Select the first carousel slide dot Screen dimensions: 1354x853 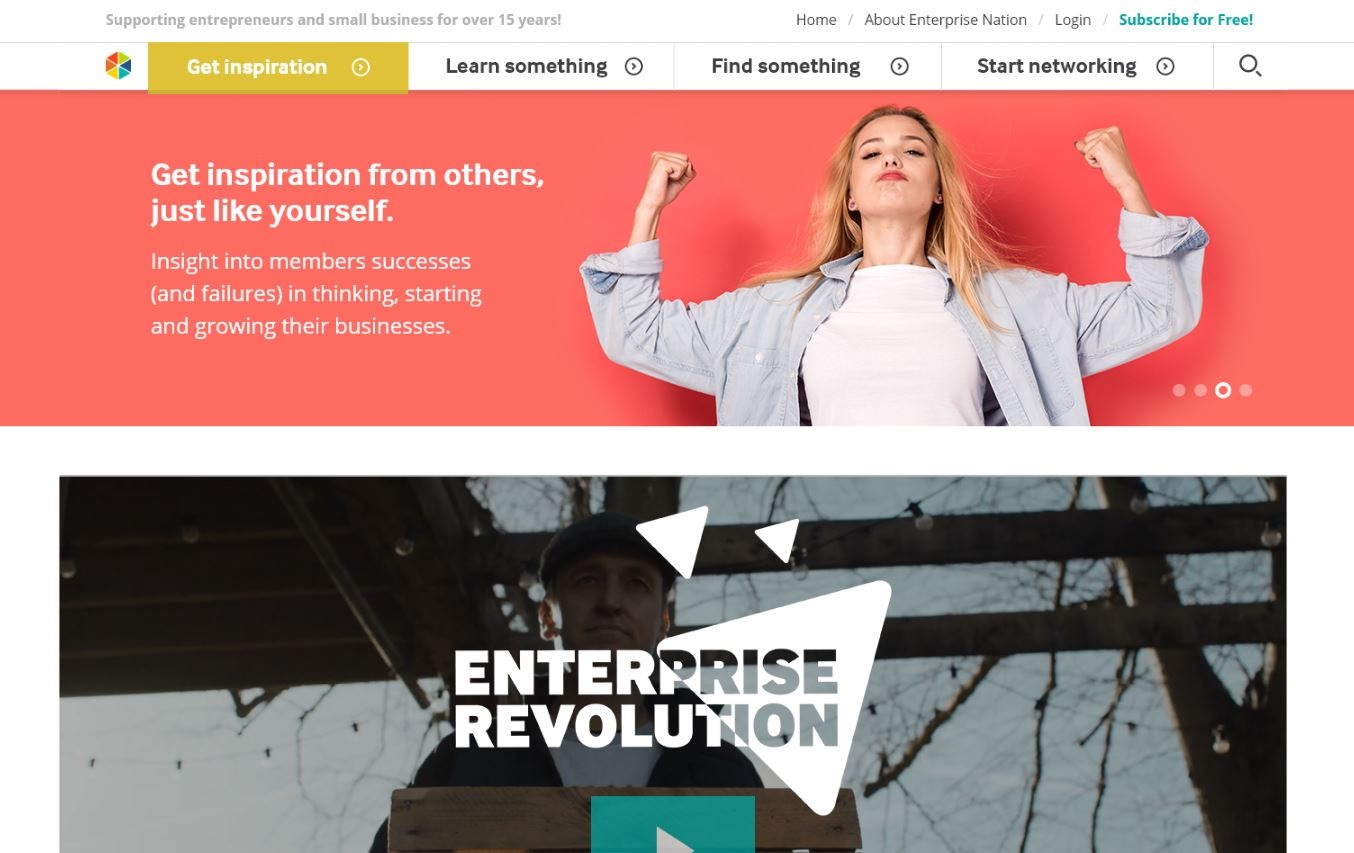click(1179, 391)
